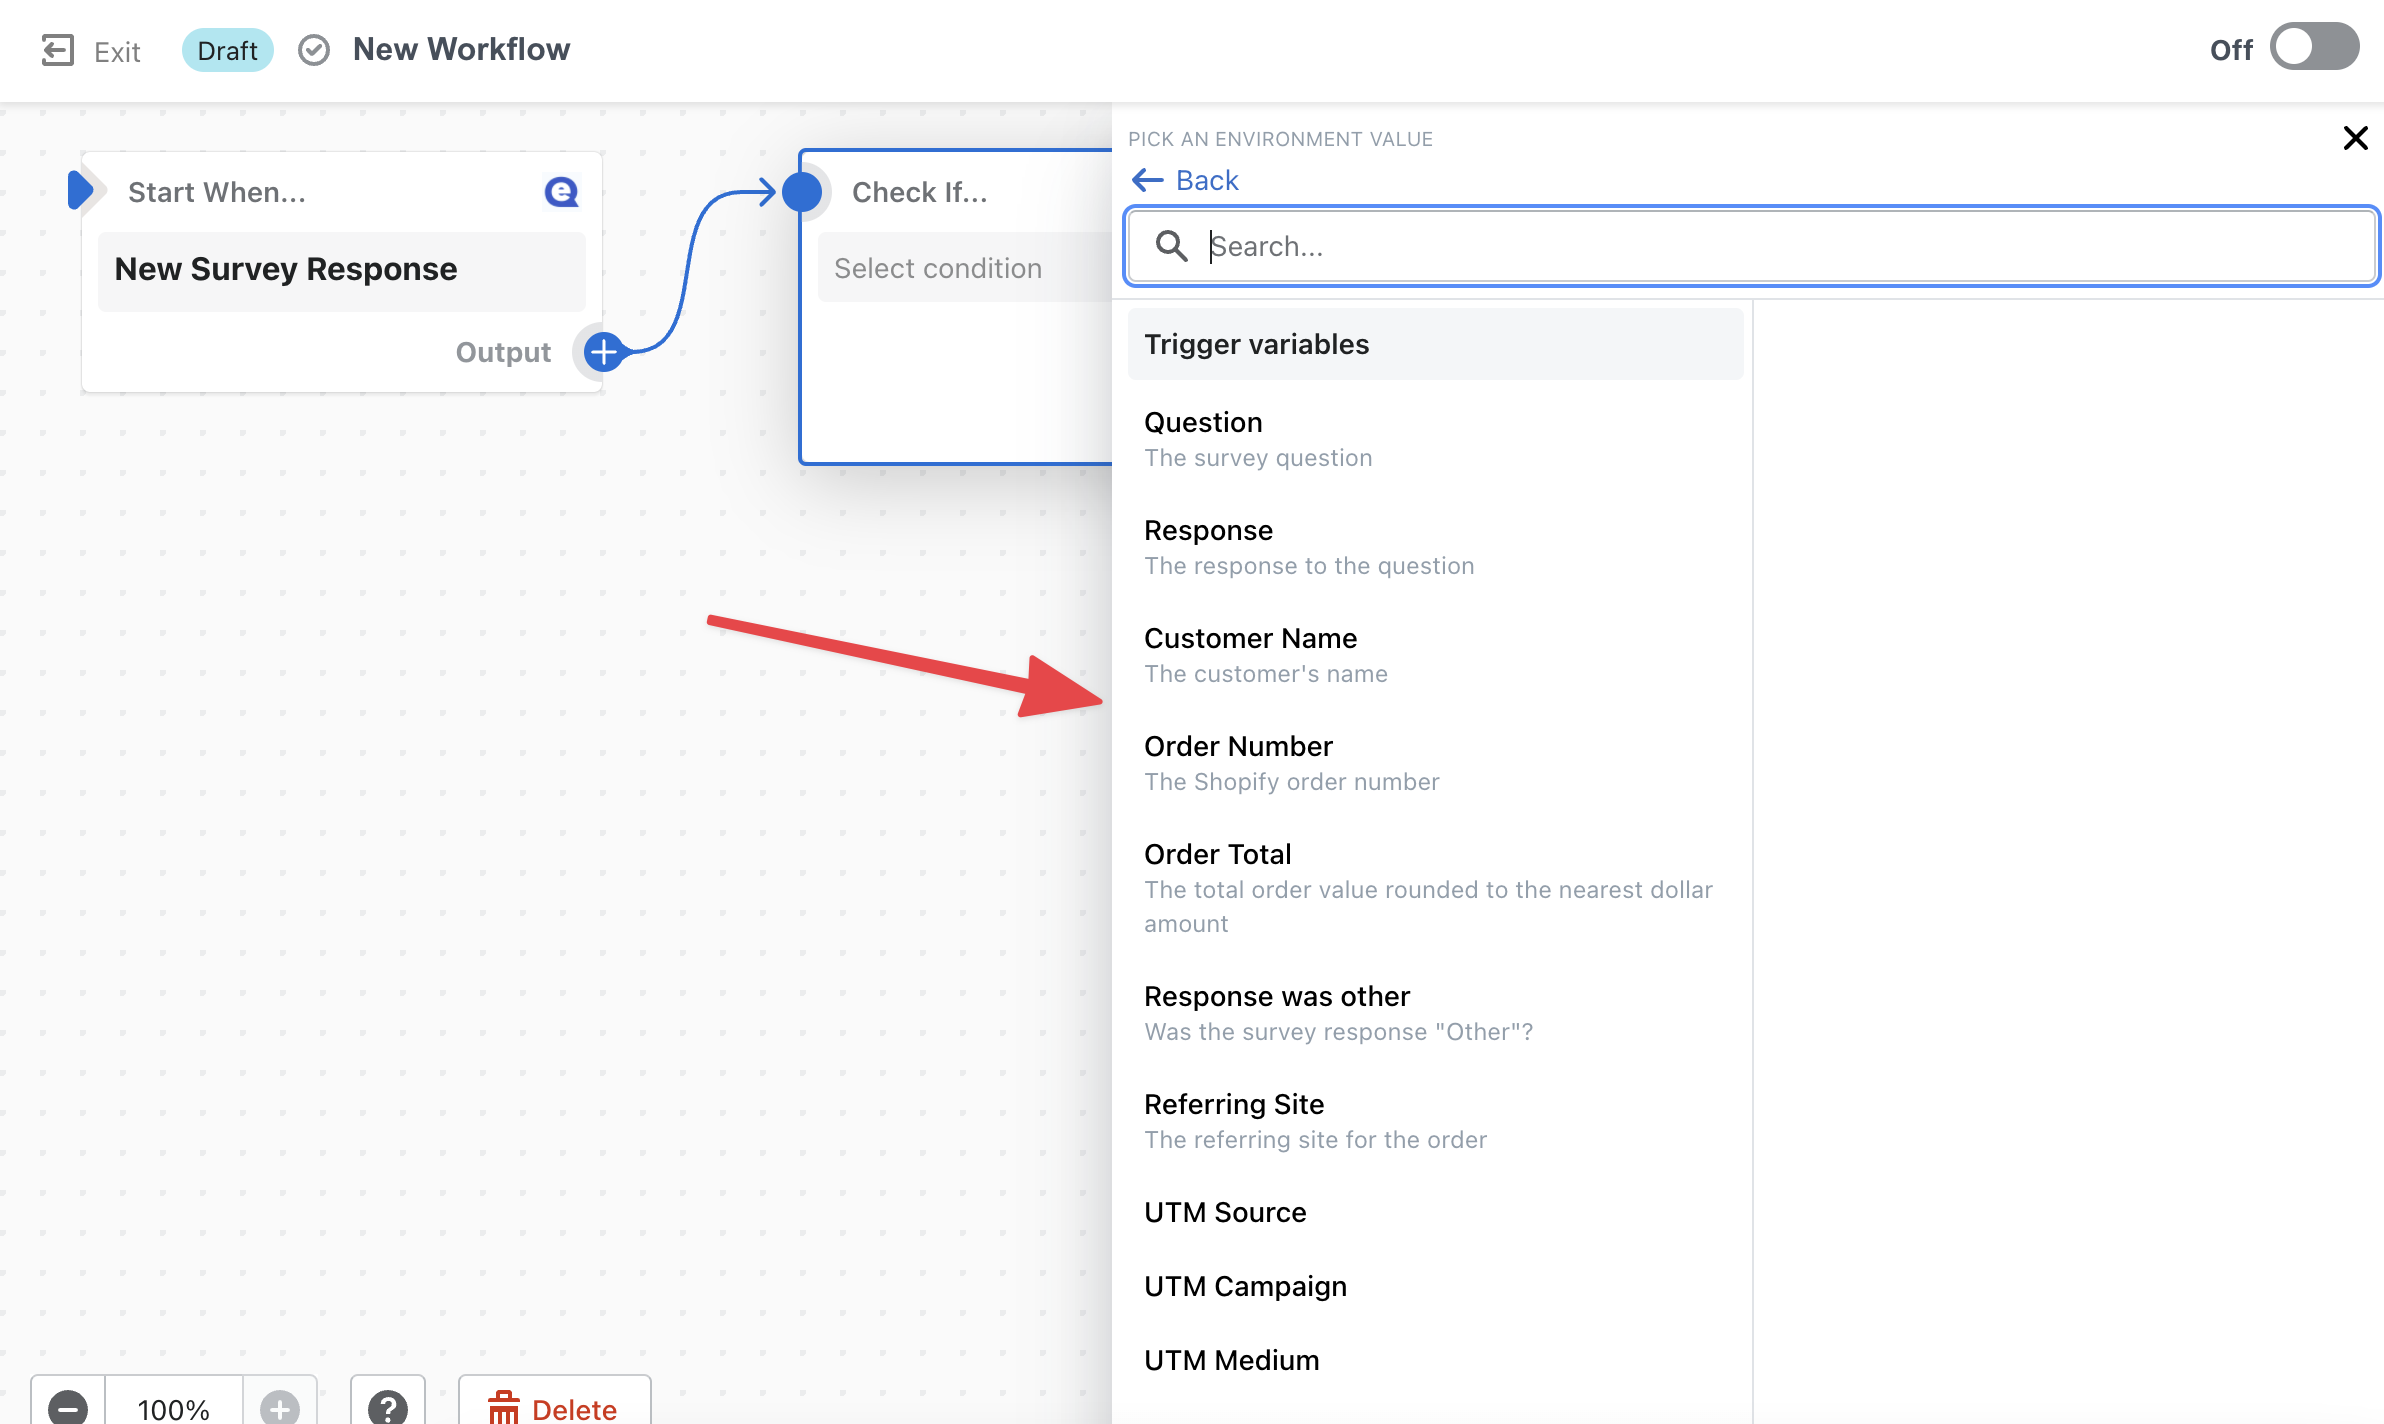Viewport: 2384px width, 1424px height.
Task: Click the Output label
Action: (x=503, y=352)
